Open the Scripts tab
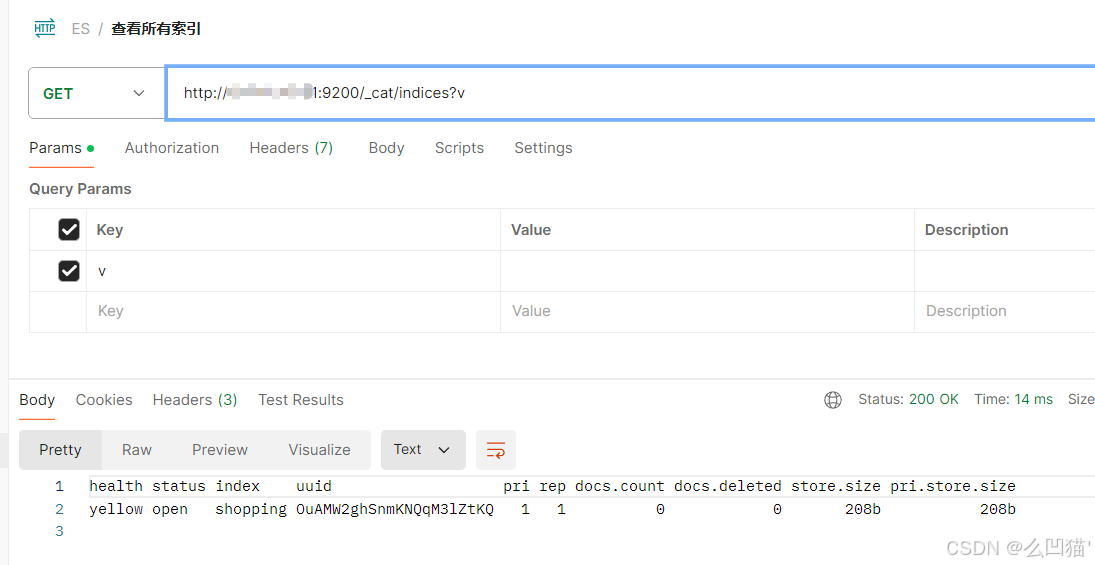This screenshot has height=565, width=1095. [459, 148]
